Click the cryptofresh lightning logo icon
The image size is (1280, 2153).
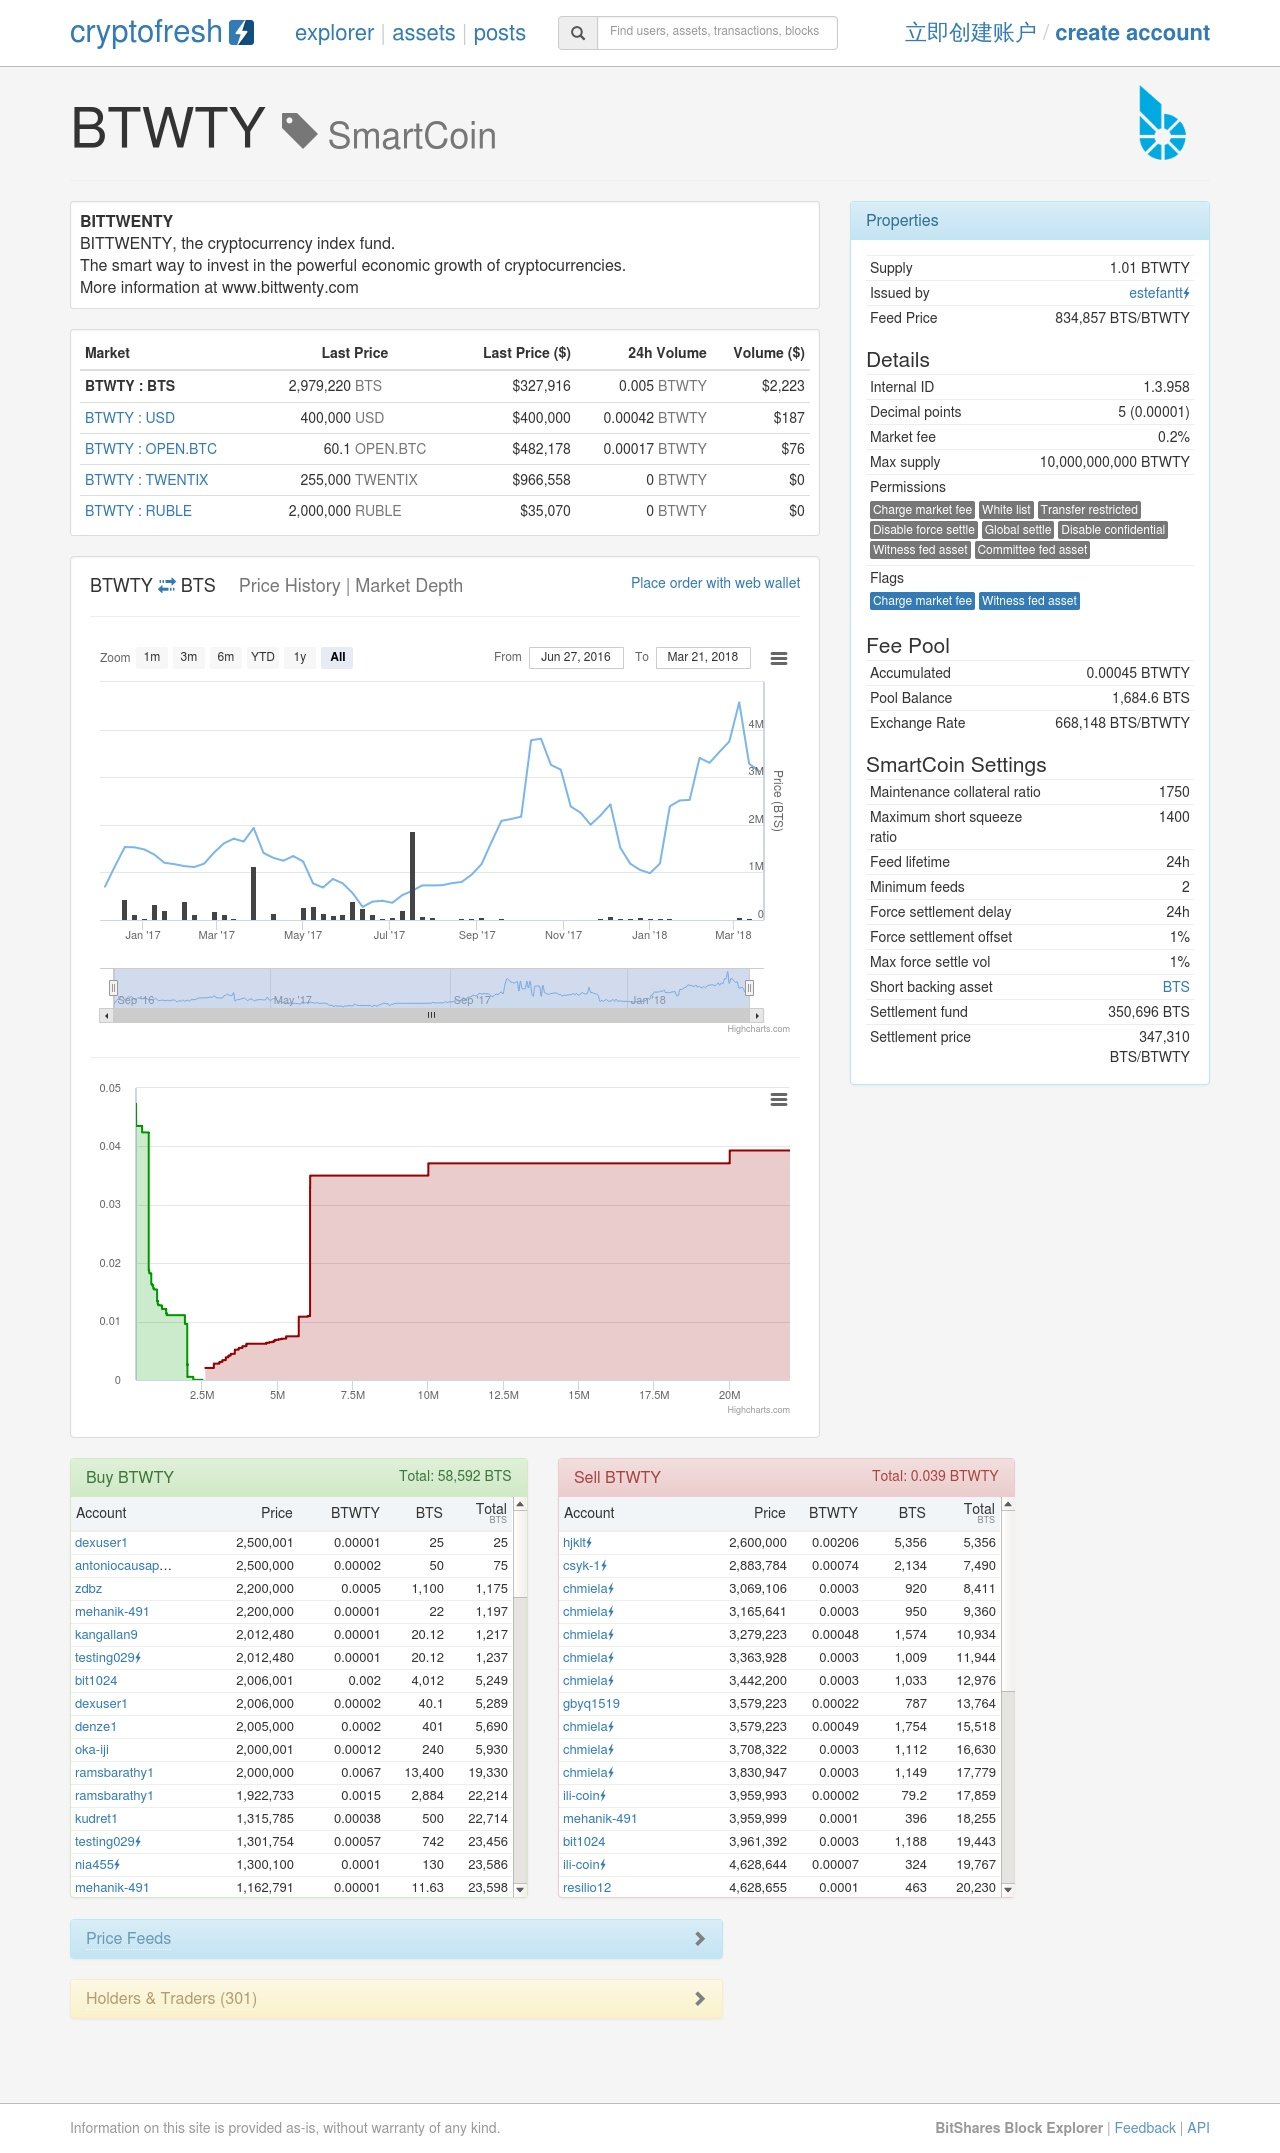pos(242,33)
